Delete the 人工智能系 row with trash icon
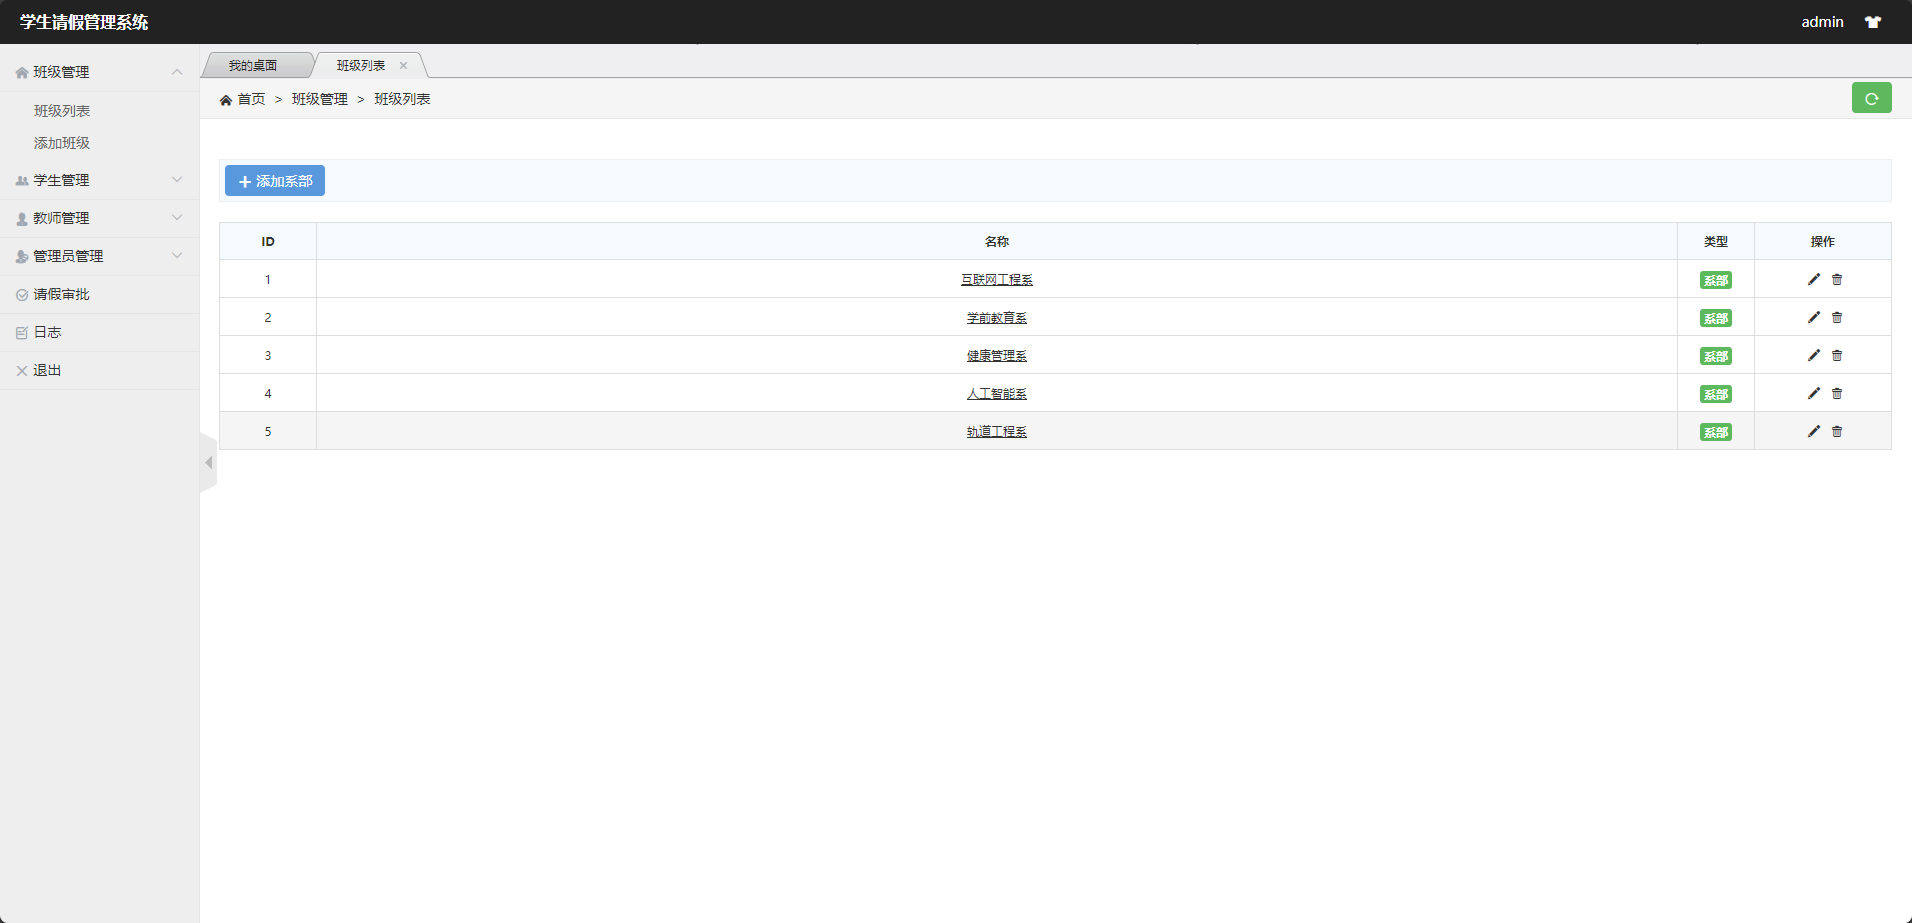 click(1837, 394)
